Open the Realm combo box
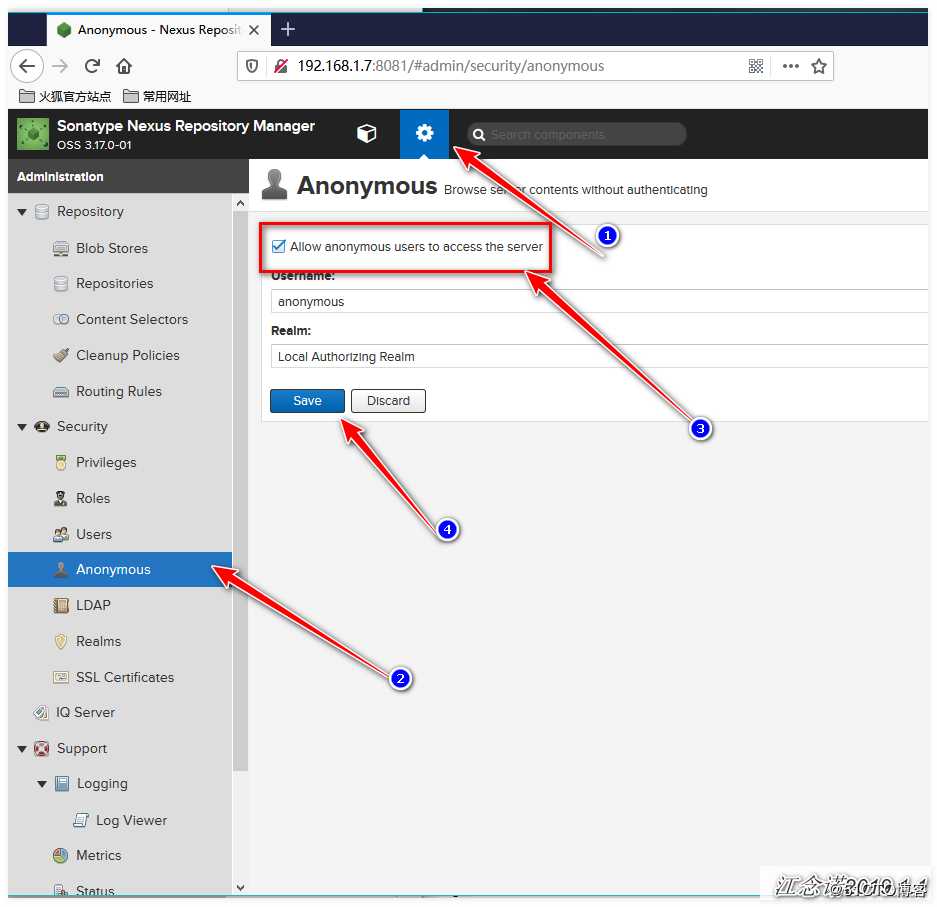Image resolution: width=937 pixels, height=907 pixels. tap(599, 357)
